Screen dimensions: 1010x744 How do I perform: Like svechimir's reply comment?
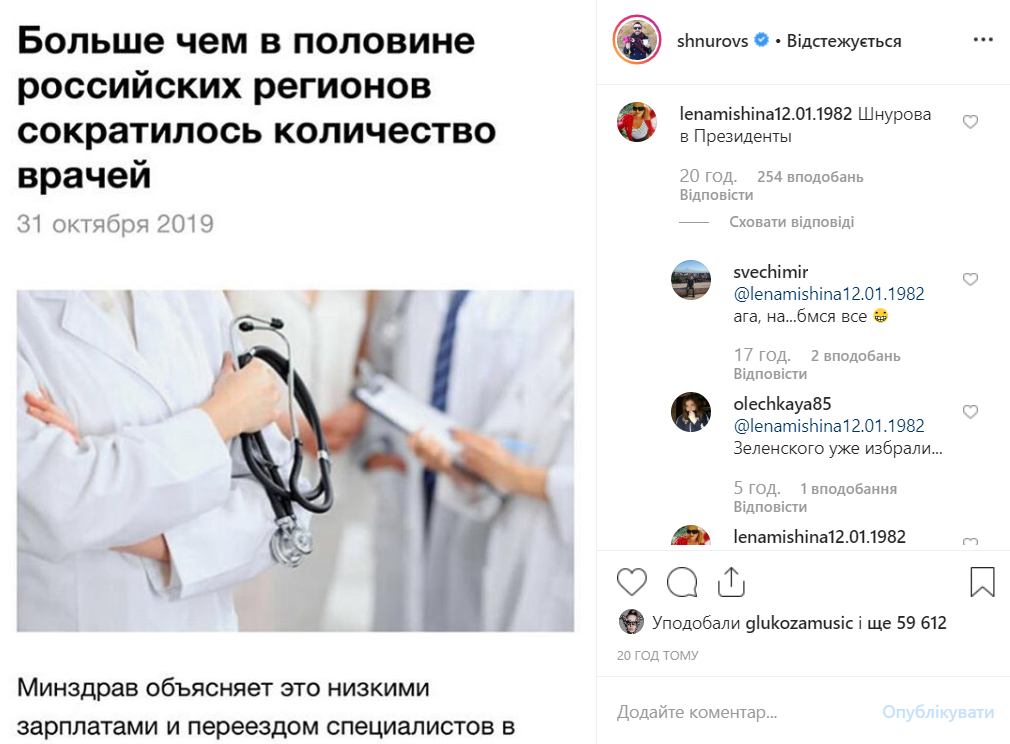[x=970, y=279]
